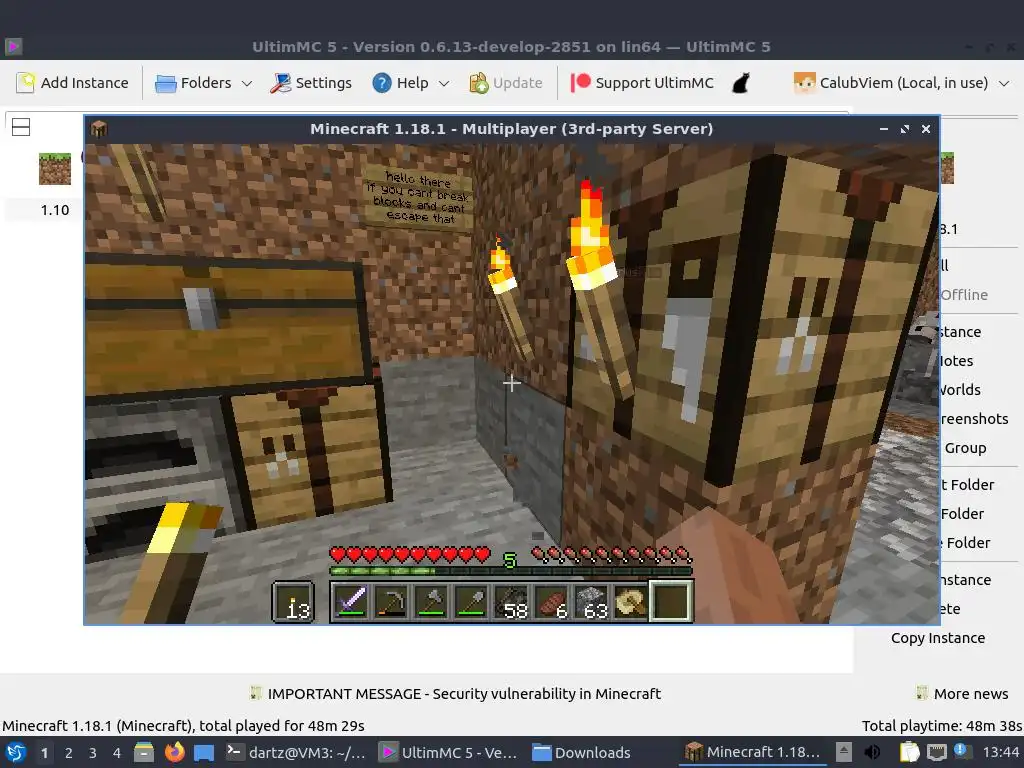
Task: Open the CalubViem account dropdown
Action: point(901,83)
